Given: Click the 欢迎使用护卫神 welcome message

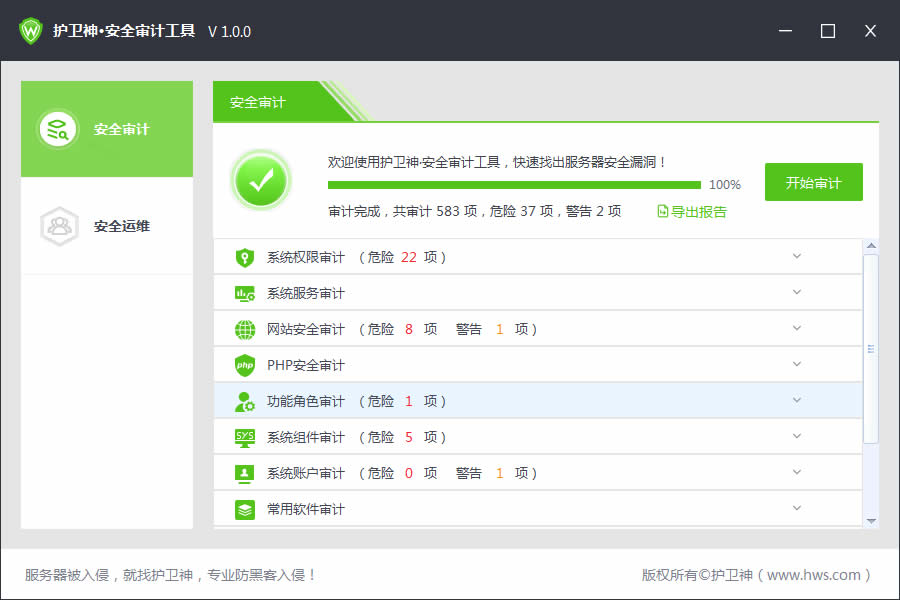Looking at the screenshot, I should 497,162.
